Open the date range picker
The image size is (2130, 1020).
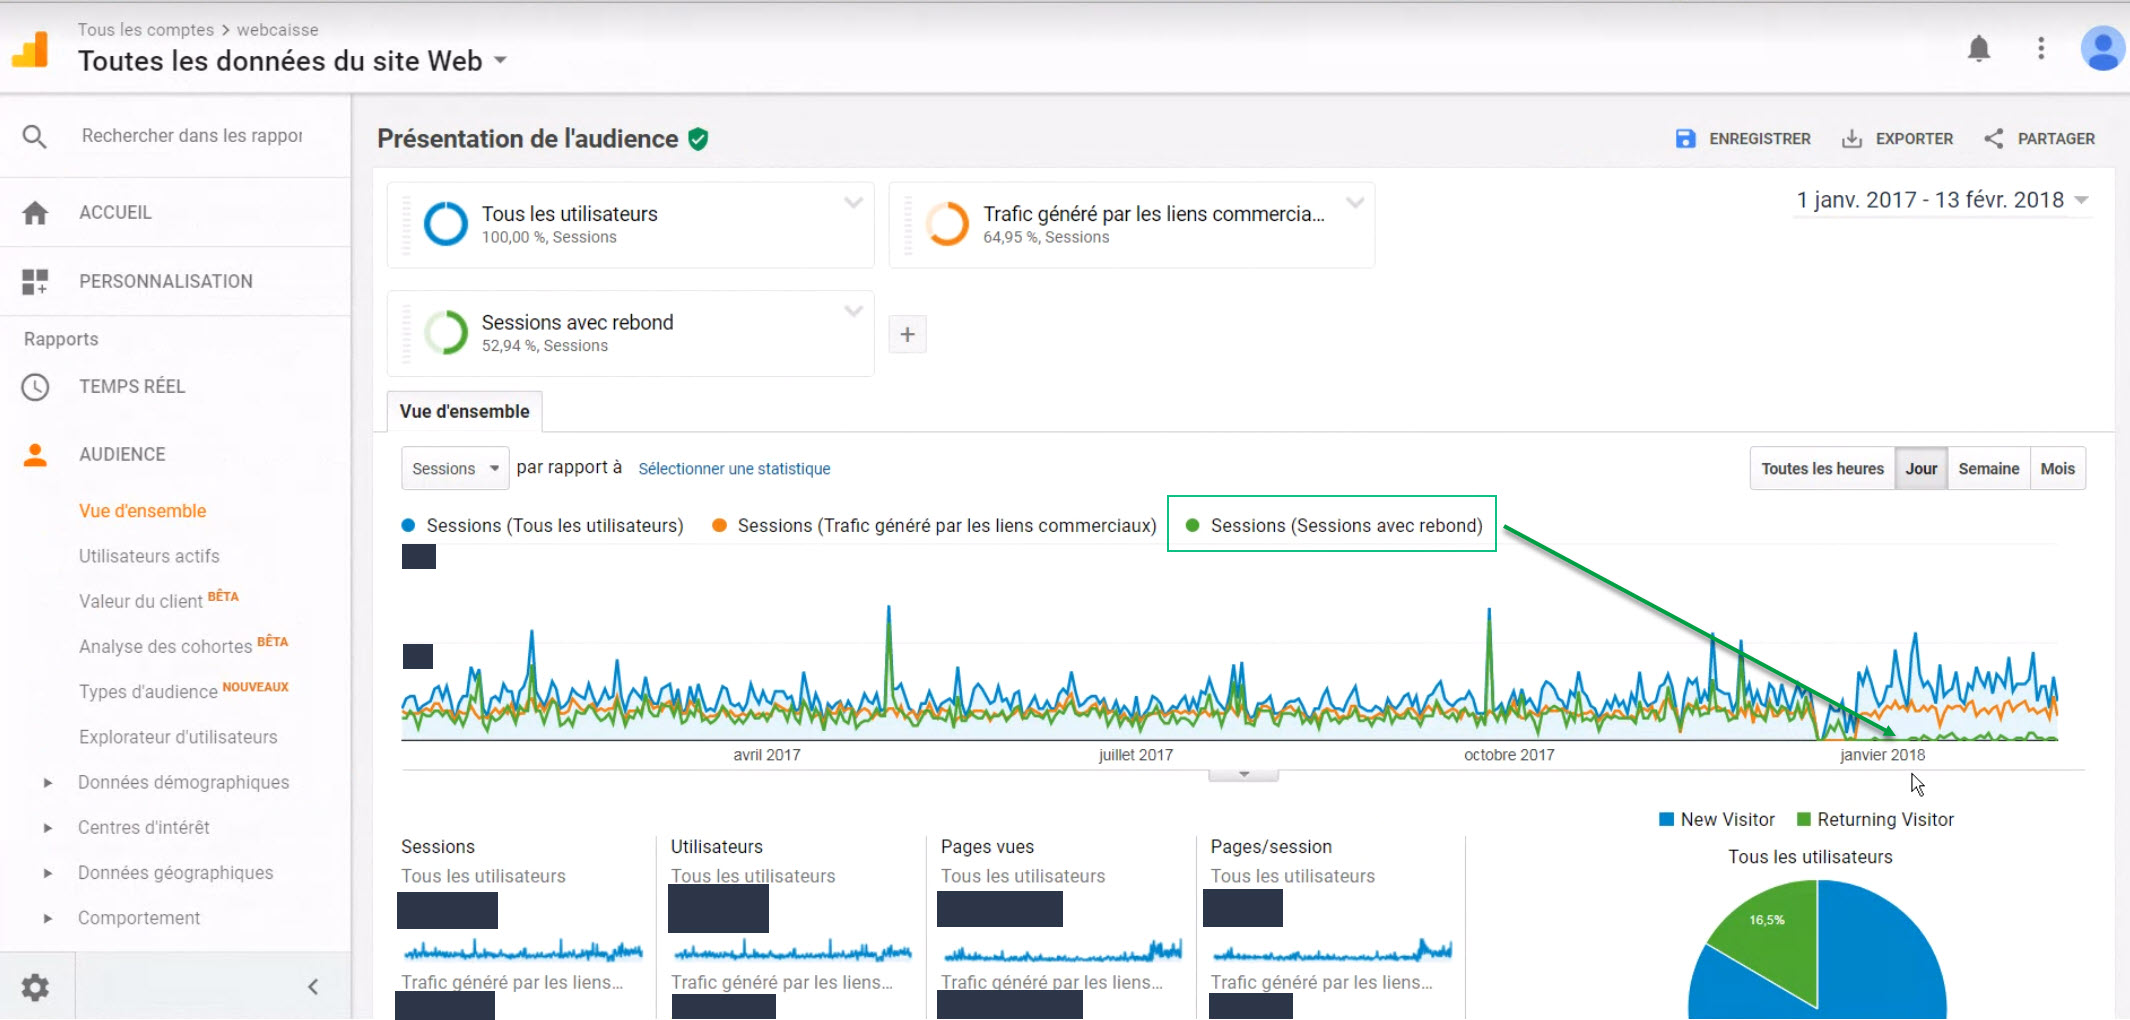tap(1941, 200)
